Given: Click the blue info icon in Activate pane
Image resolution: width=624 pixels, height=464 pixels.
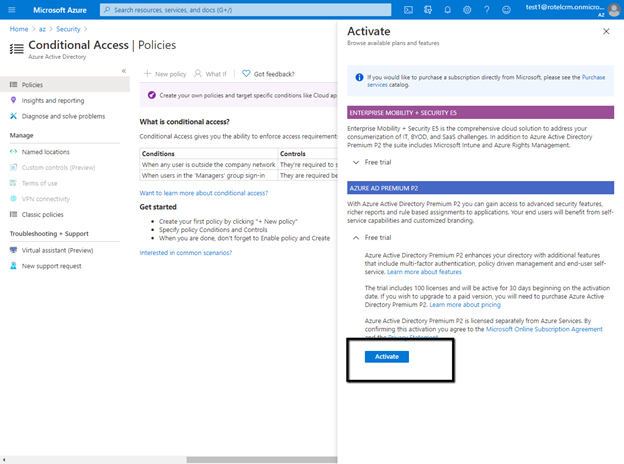Looking at the screenshot, I should click(x=359, y=77).
